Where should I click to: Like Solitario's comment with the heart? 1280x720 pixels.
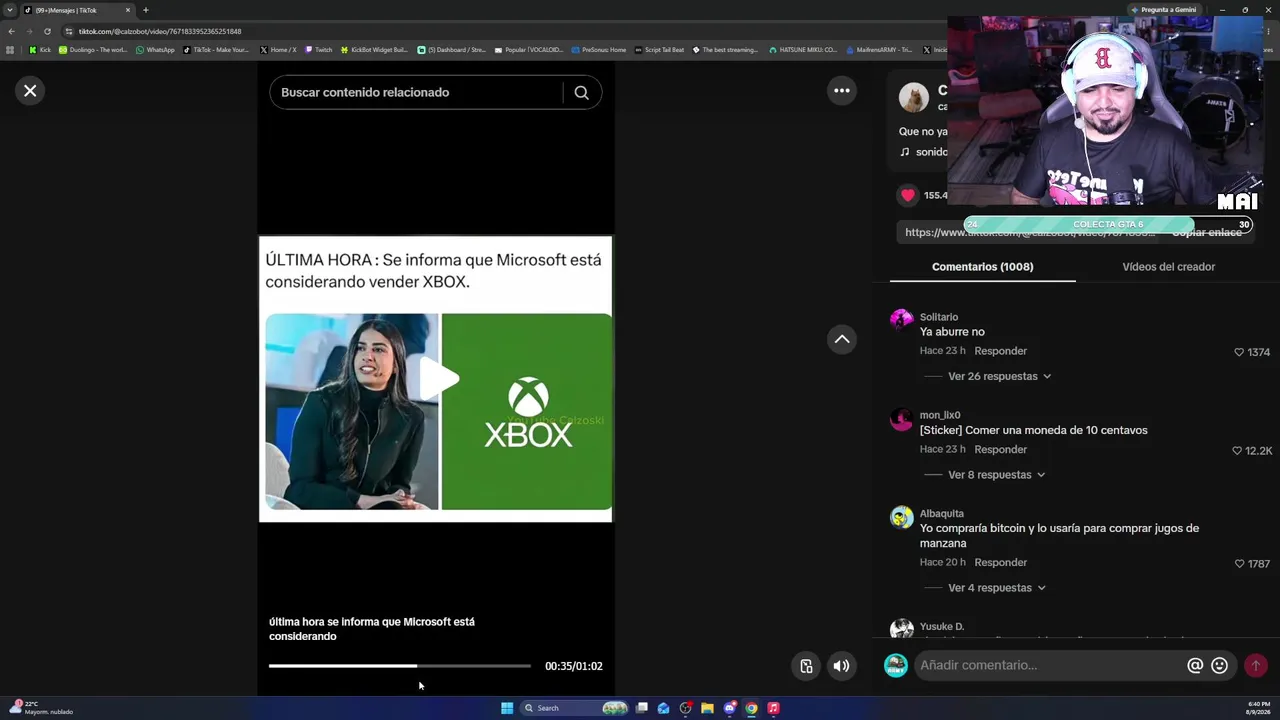[x=1239, y=352]
